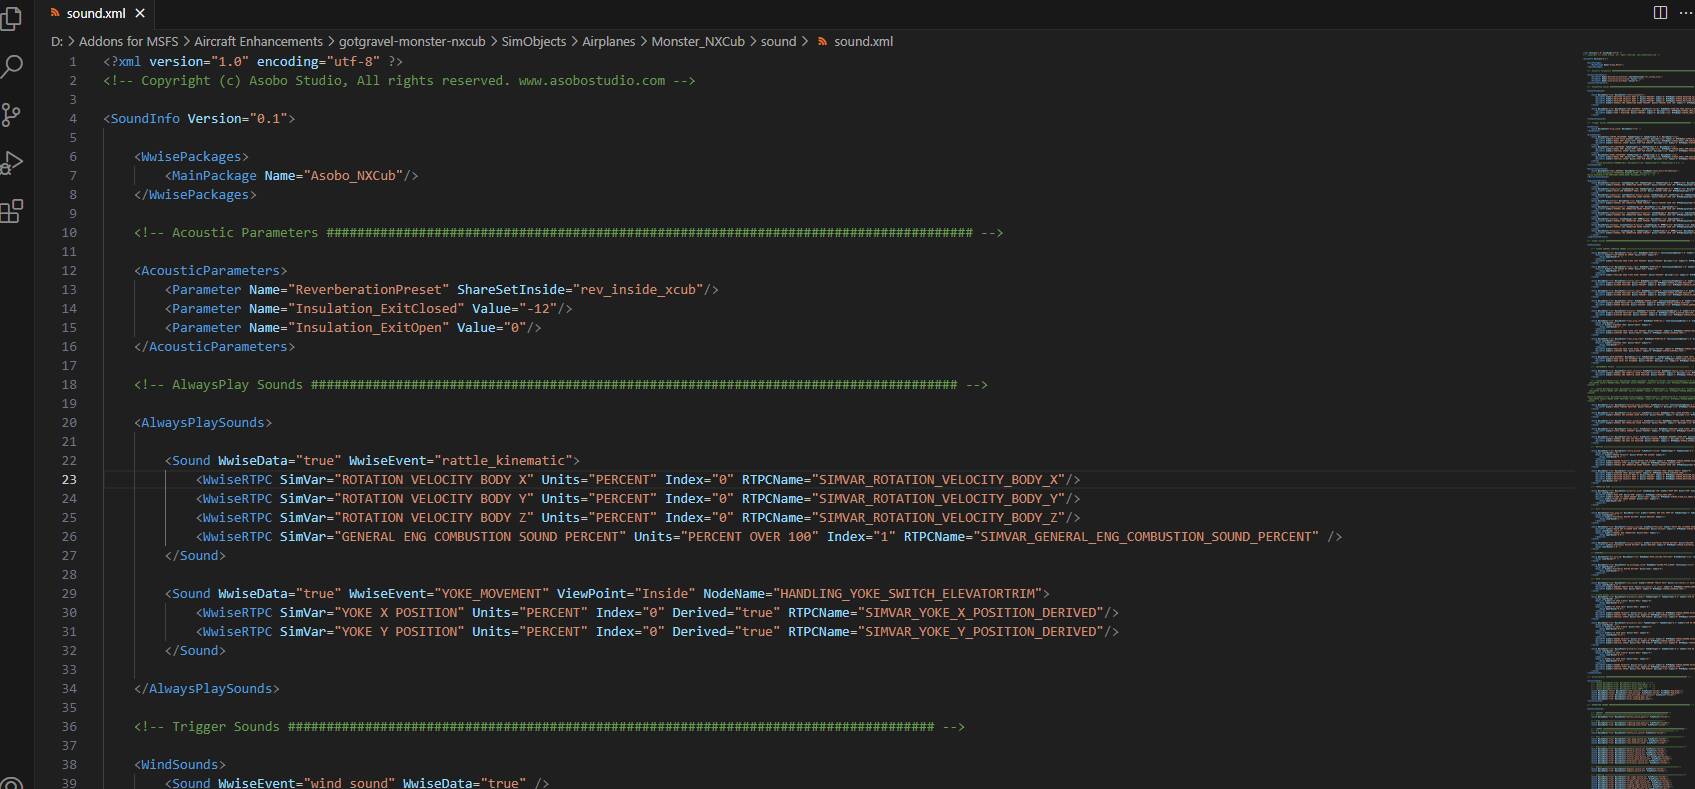Click line number 23 in the gutter
The image size is (1695, 789).
(69, 479)
